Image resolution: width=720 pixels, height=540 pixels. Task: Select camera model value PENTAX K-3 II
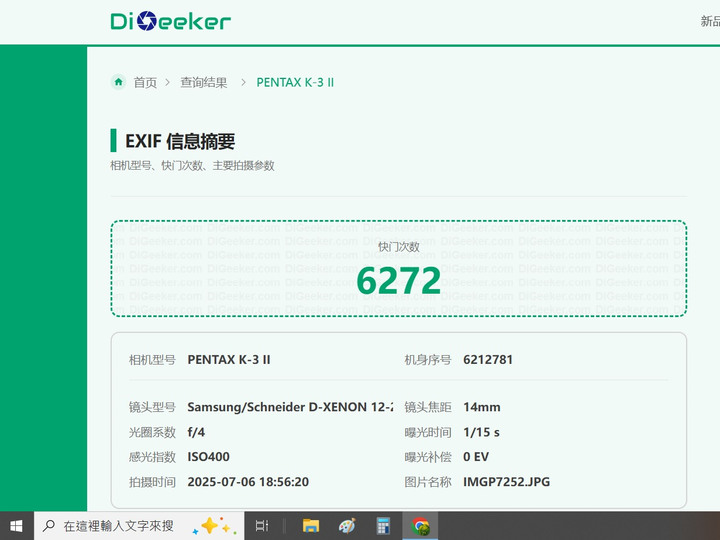click(229, 360)
